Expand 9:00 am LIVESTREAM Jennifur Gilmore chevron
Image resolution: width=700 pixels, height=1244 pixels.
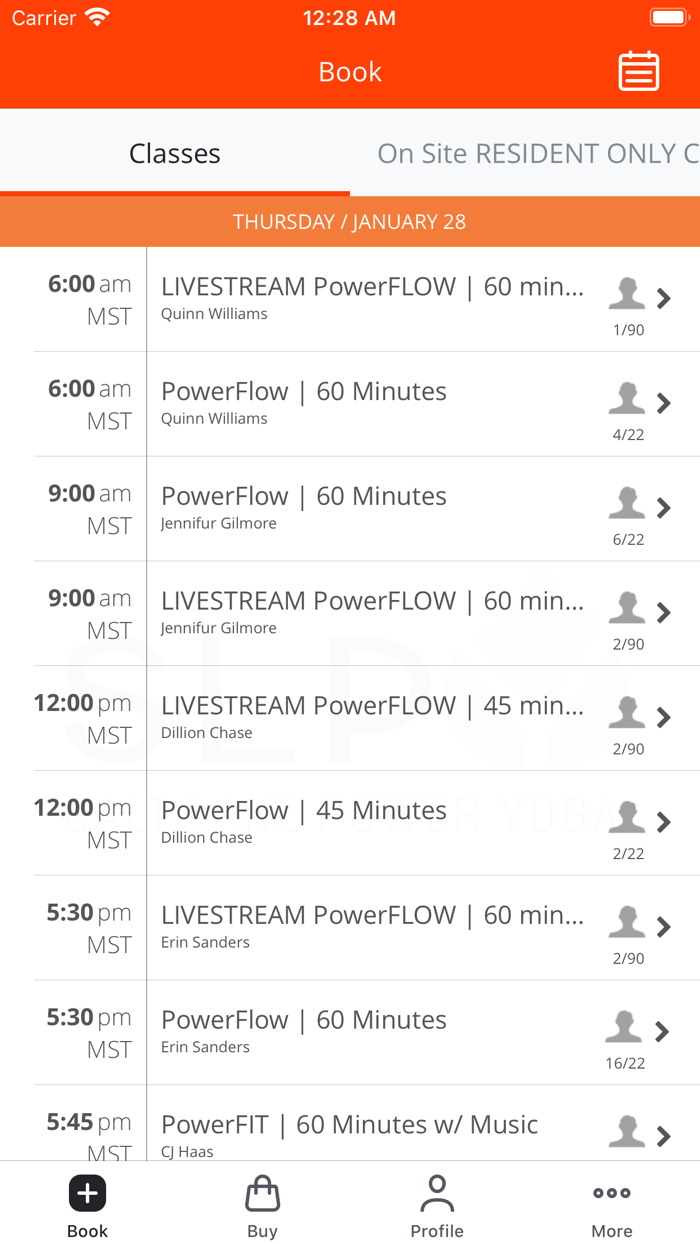coord(663,612)
